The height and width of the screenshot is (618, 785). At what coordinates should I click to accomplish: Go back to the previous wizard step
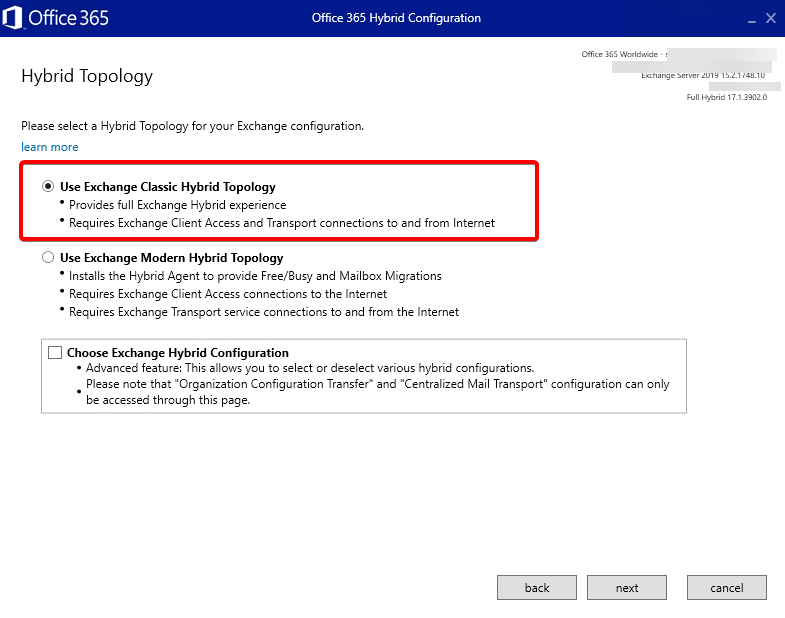pos(536,587)
